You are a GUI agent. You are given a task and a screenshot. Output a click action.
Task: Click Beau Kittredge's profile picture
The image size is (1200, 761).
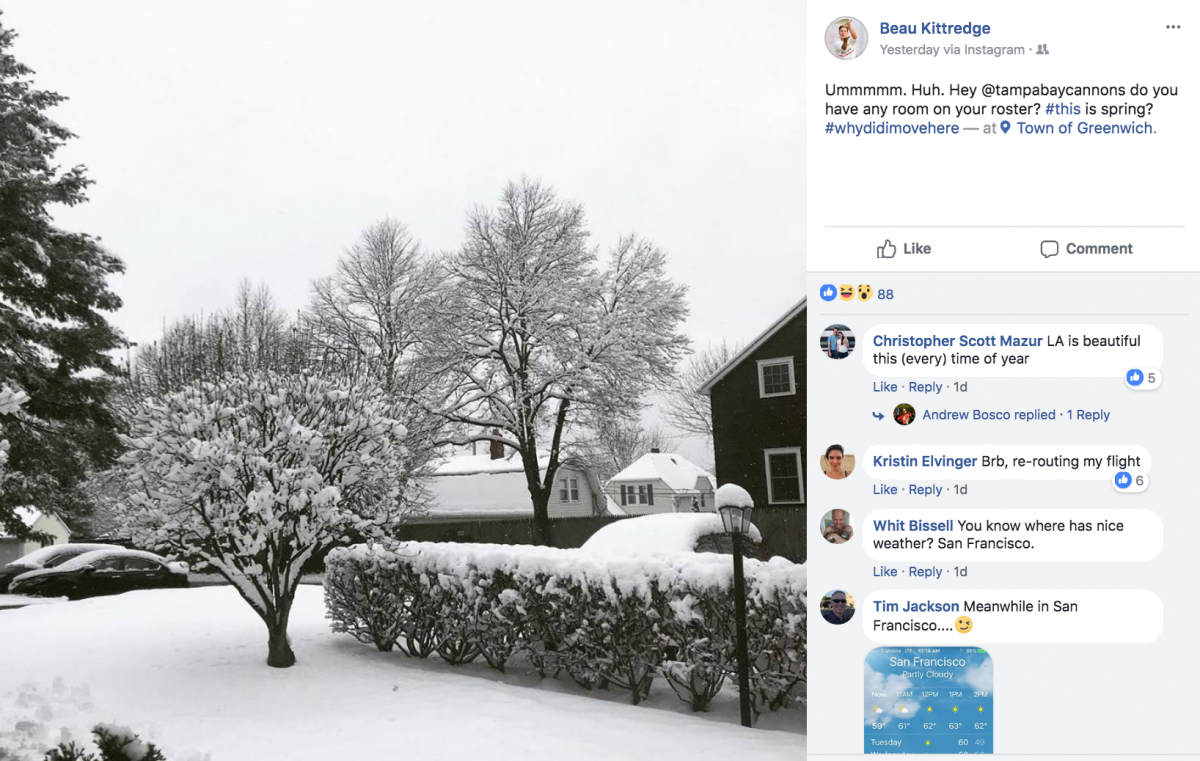846,38
